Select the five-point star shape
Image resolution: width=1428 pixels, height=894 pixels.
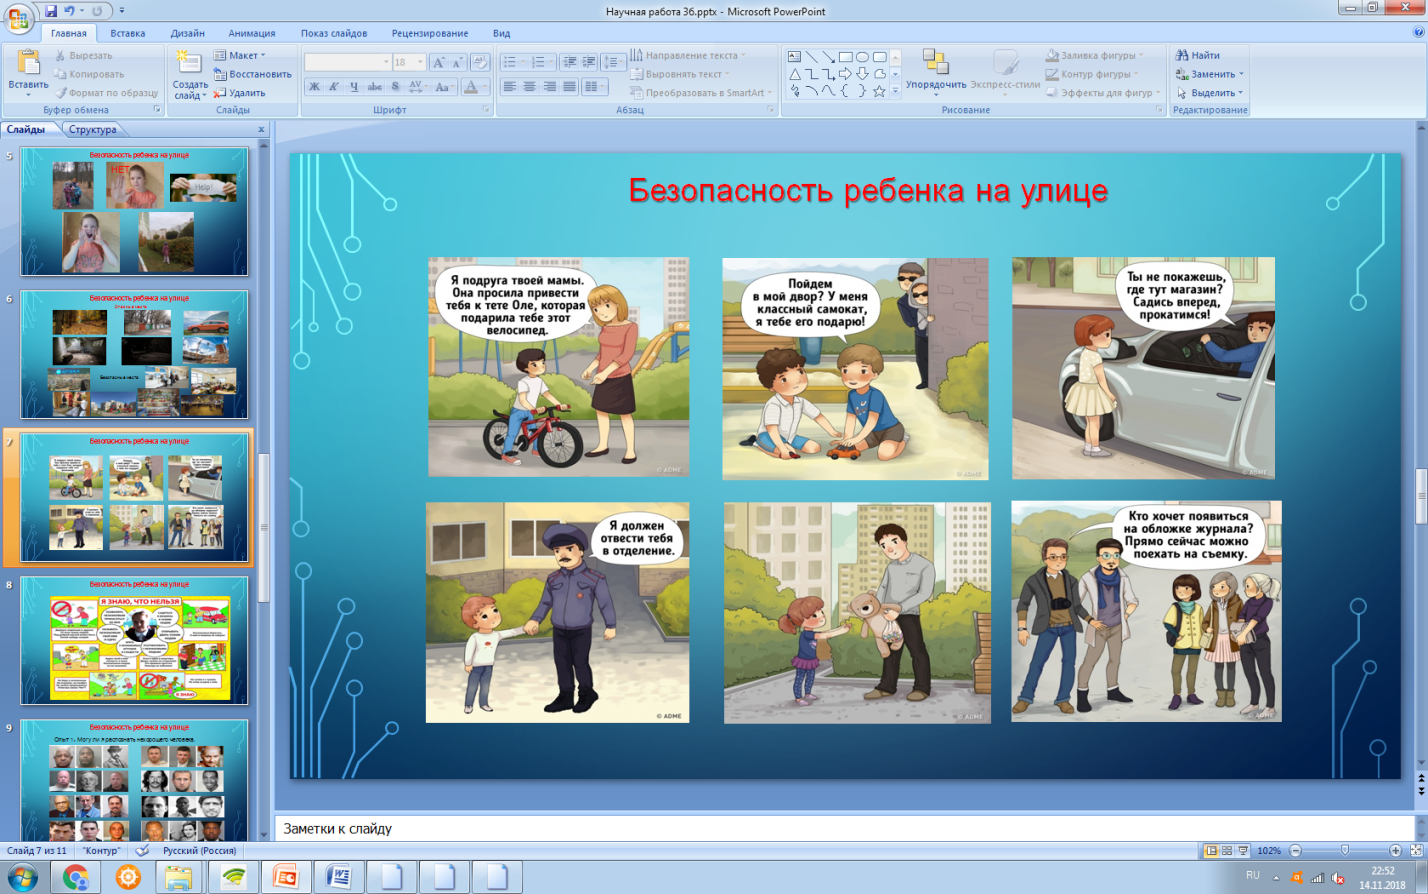click(x=879, y=91)
